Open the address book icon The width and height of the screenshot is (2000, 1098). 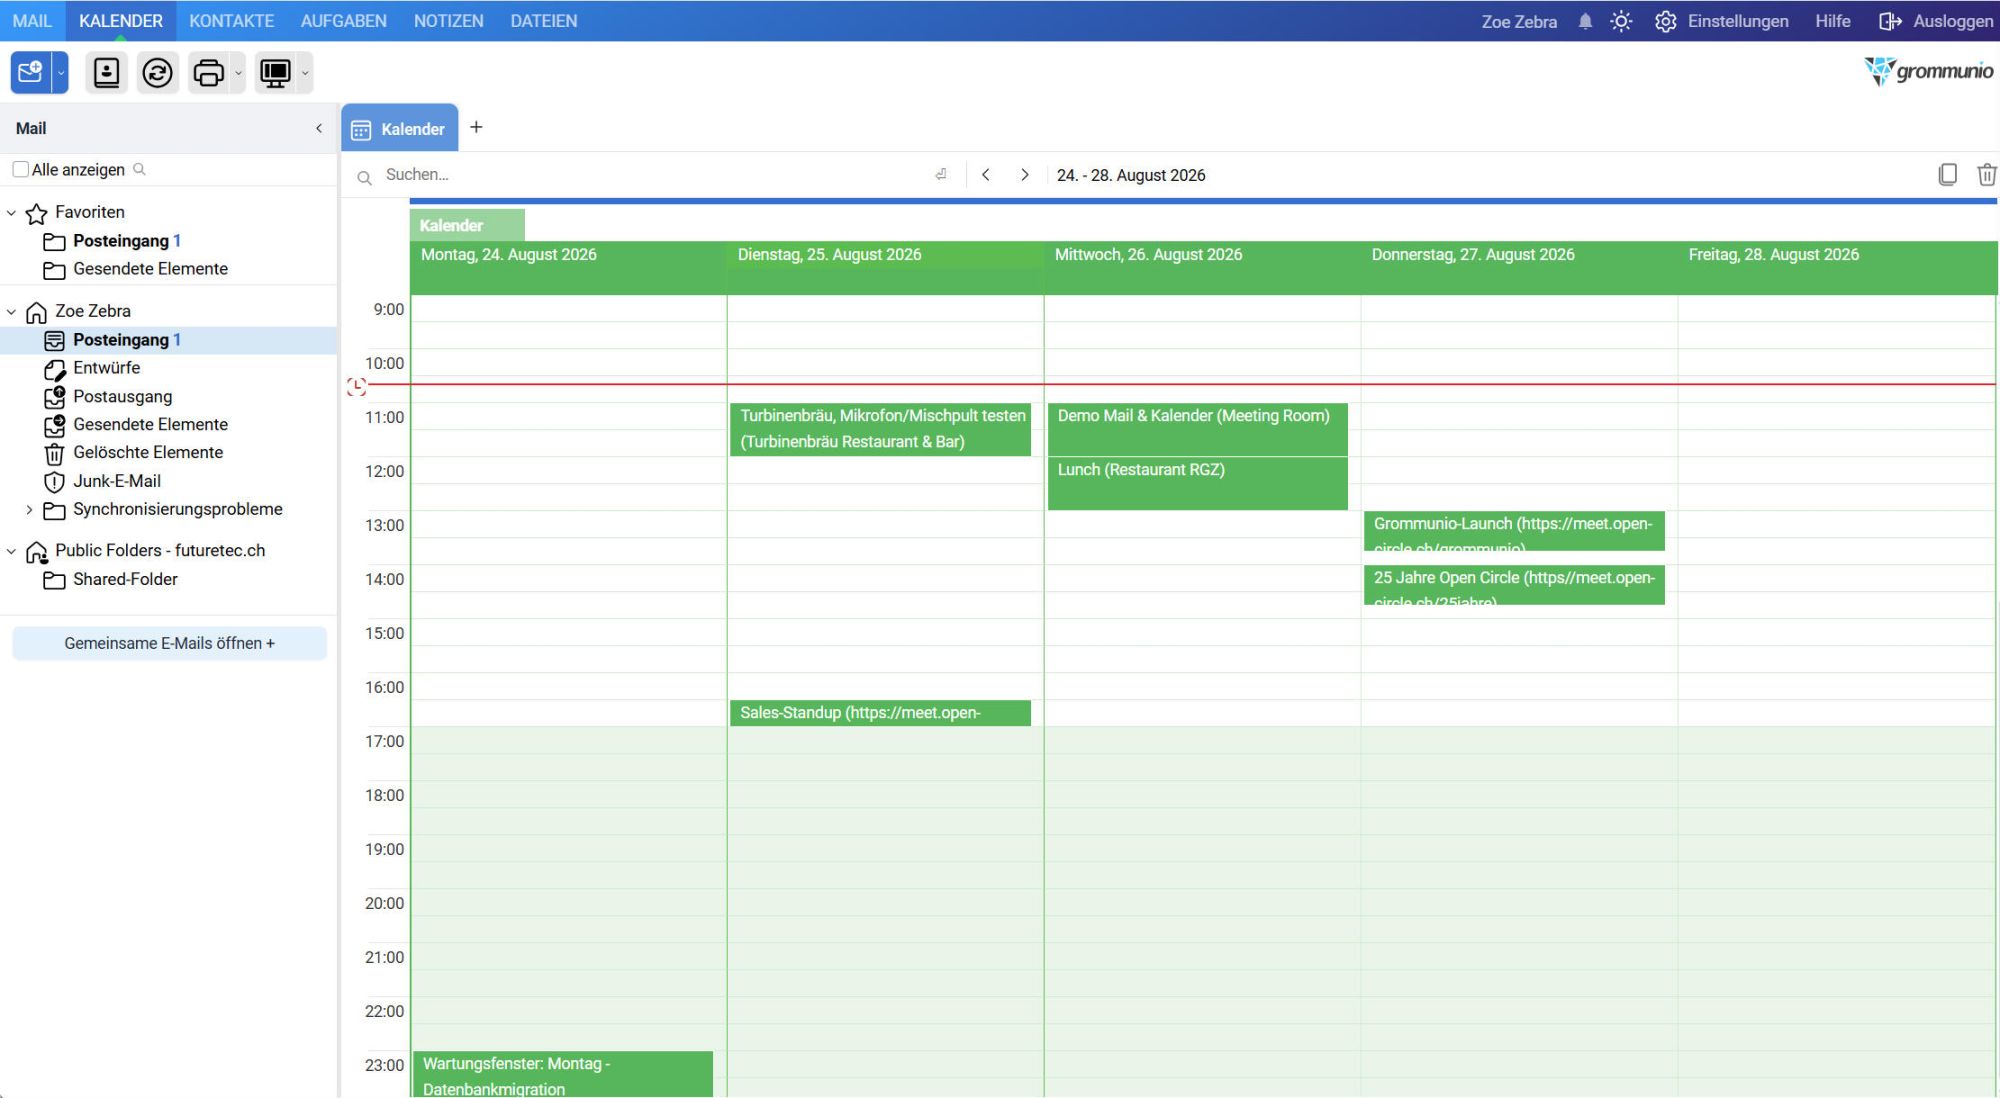106,72
